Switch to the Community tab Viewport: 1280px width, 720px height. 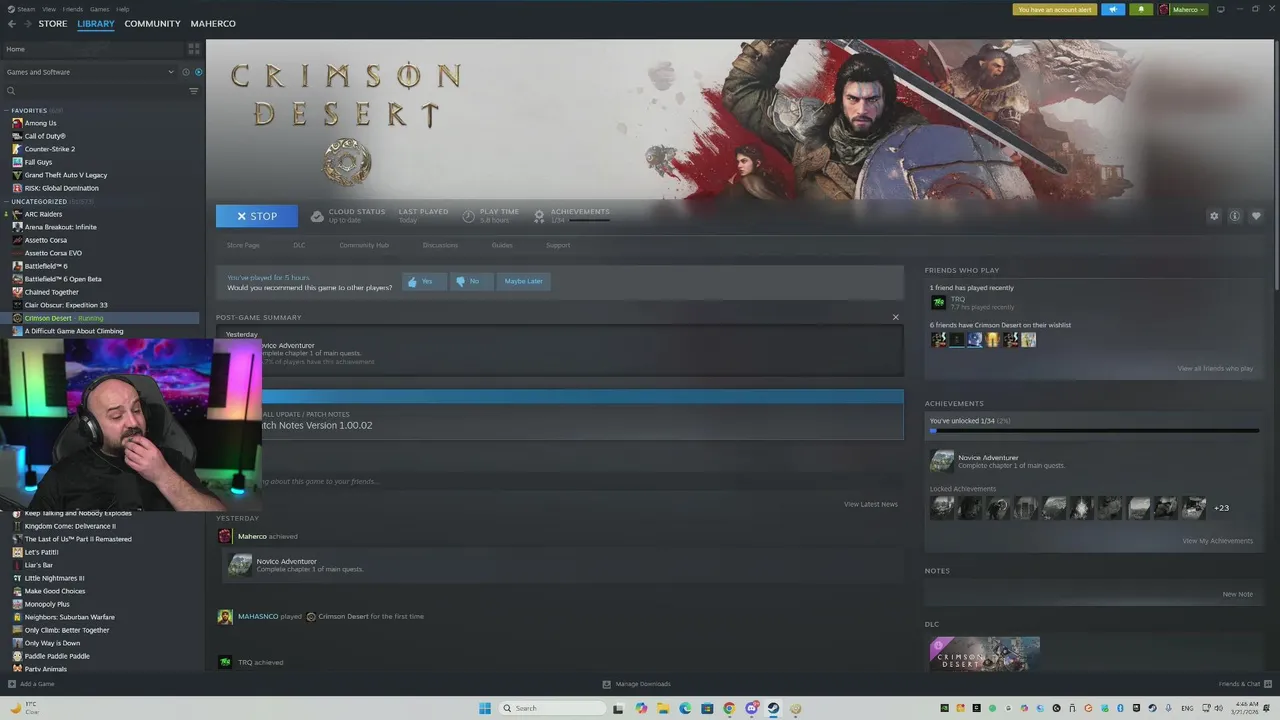[x=152, y=24]
